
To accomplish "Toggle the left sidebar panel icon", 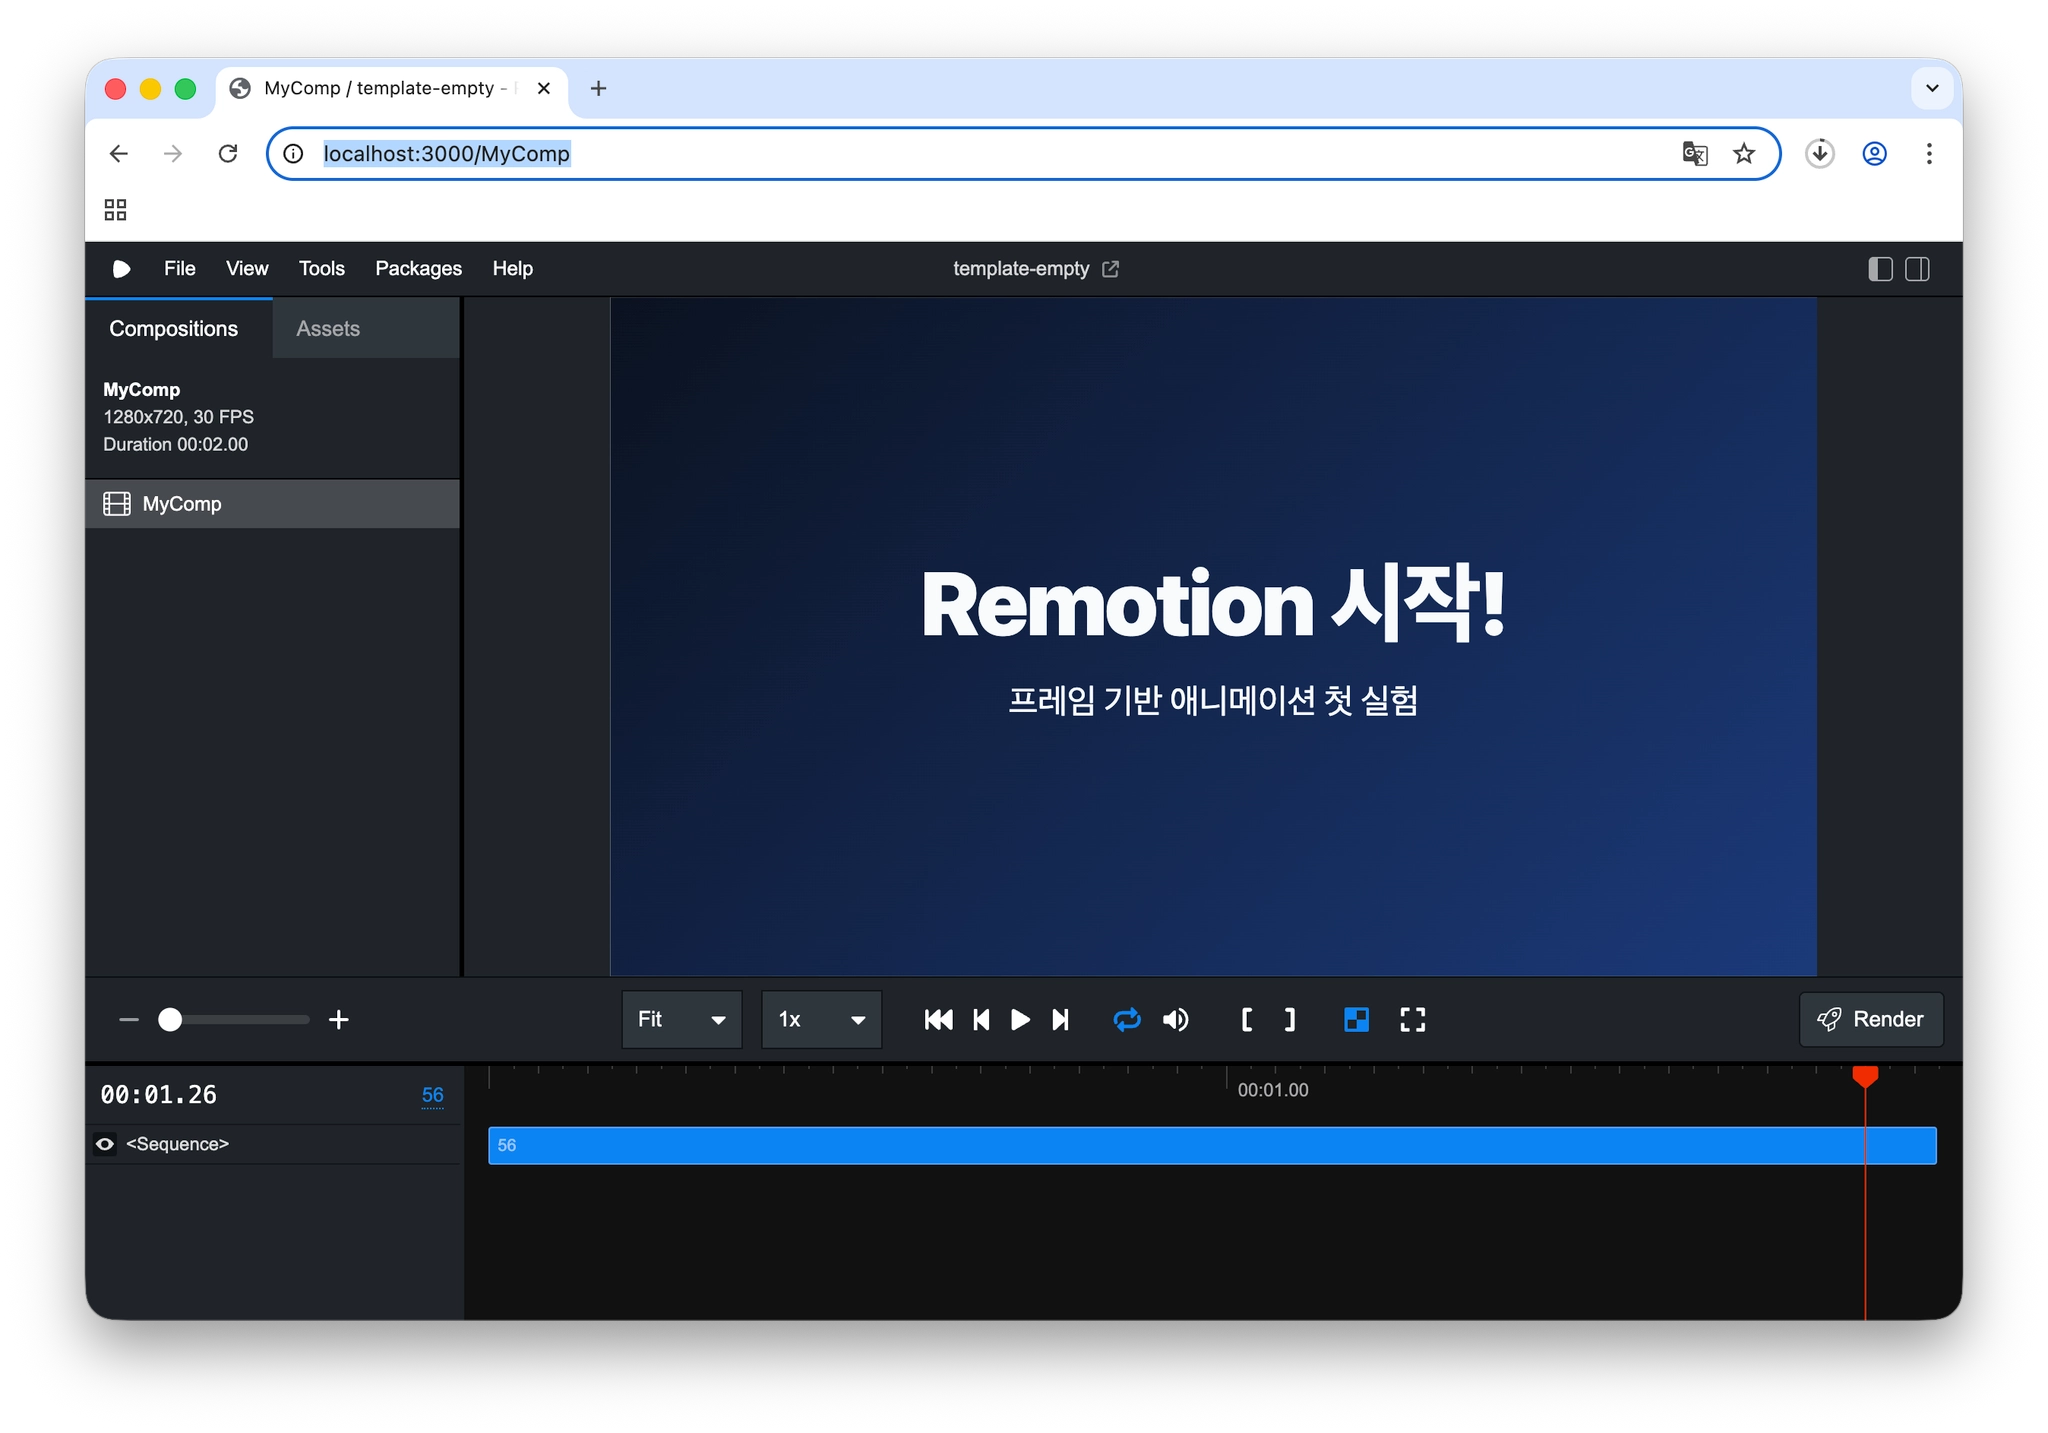I will (1880, 268).
